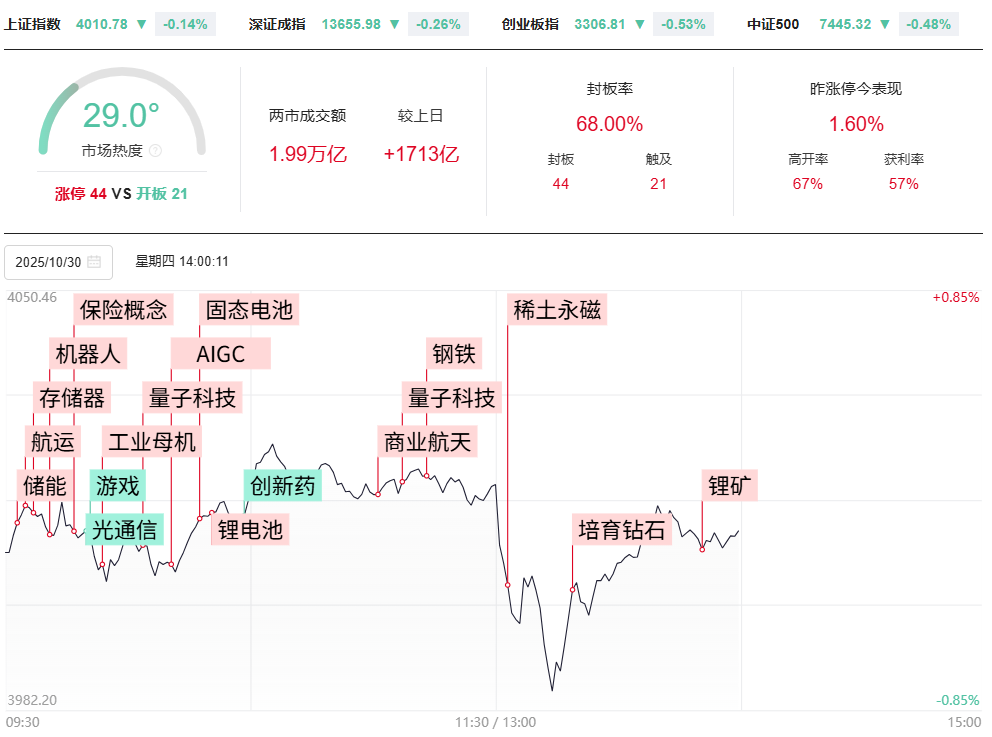
Task: Click the down arrow next to 中证500
Action: coord(883,24)
